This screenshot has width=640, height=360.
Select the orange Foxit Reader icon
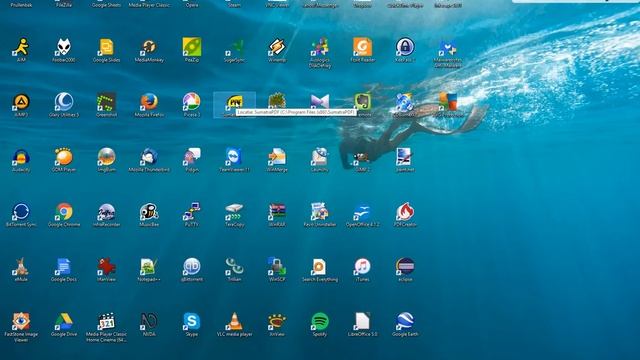coord(362,48)
